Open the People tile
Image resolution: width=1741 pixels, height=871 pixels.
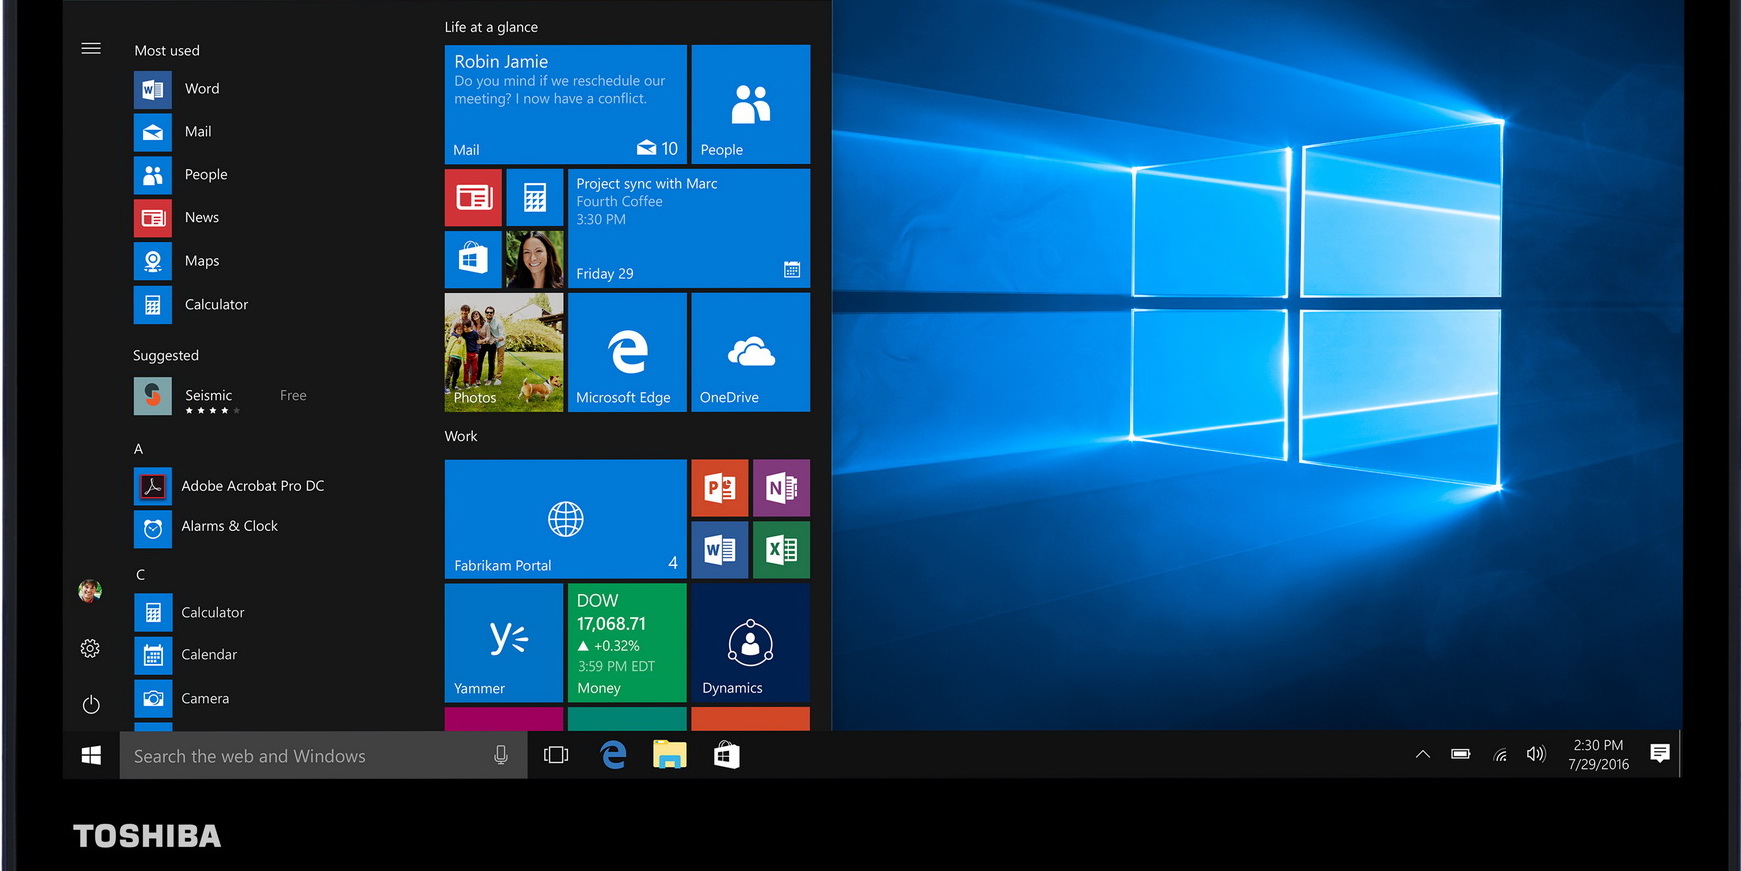751,104
